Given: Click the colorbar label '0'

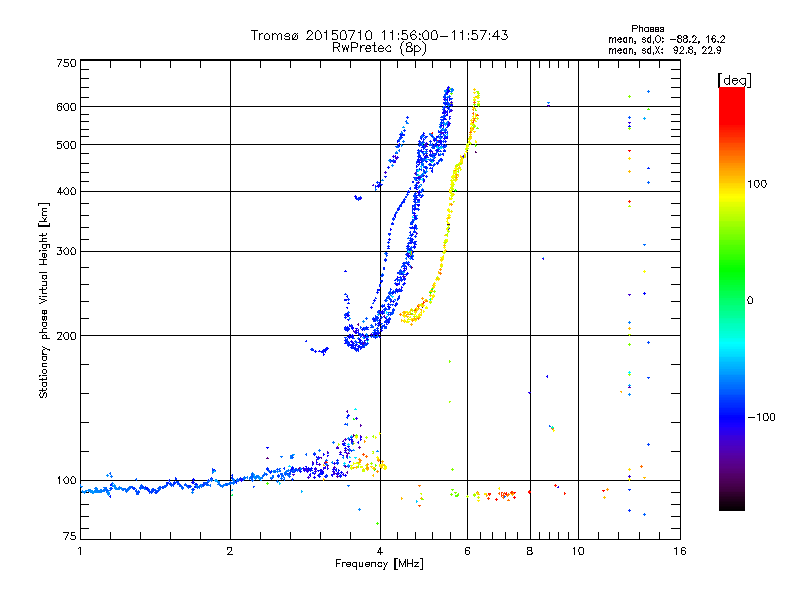Looking at the screenshot, I should pos(750,300).
